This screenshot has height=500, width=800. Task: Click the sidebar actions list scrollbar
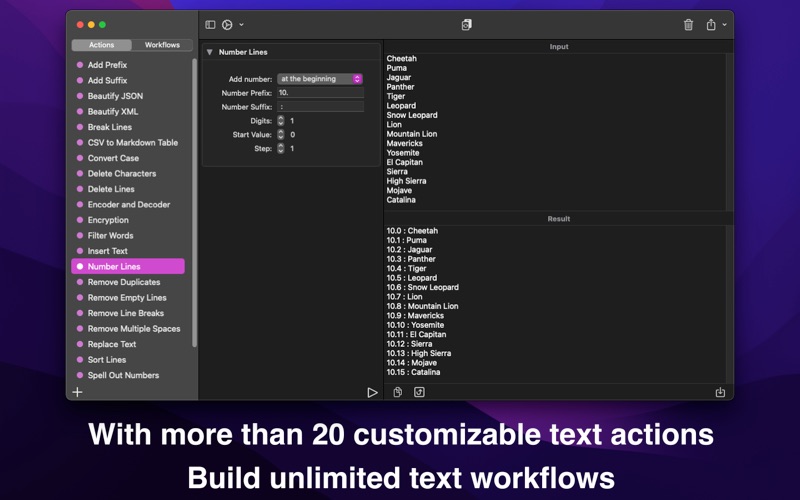(194, 203)
